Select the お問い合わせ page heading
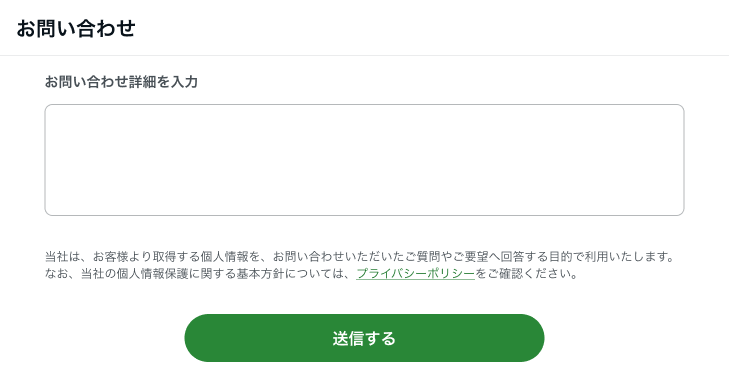The width and height of the screenshot is (729, 378). coord(76,28)
